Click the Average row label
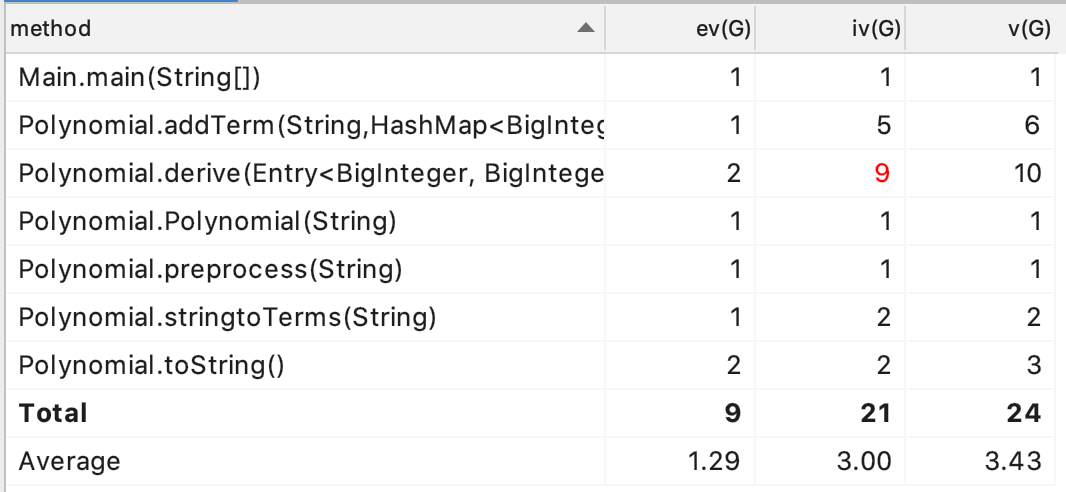Image resolution: width=1066 pixels, height=492 pixels. (x=69, y=461)
